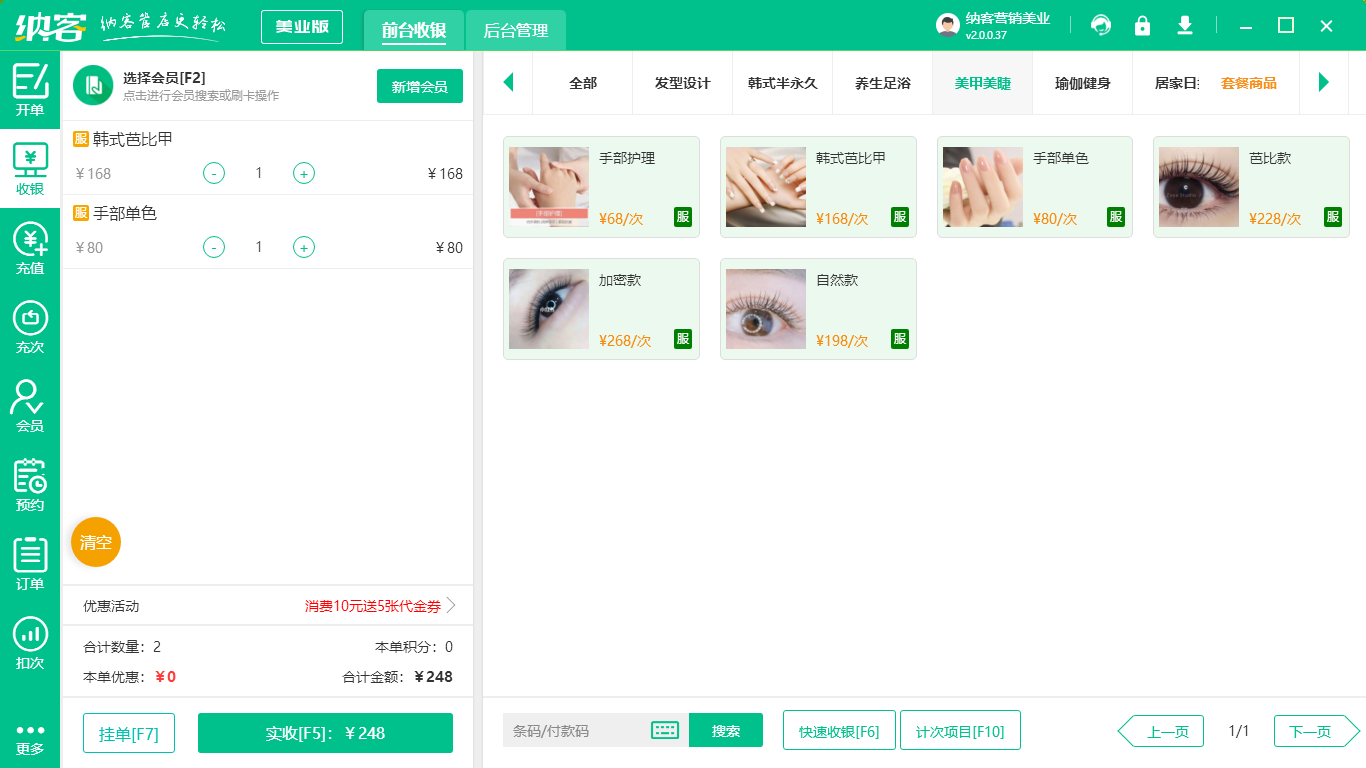Screen dimensions: 1366x768
Task: Click the customer service headset icon
Action: pos(1101,25)
